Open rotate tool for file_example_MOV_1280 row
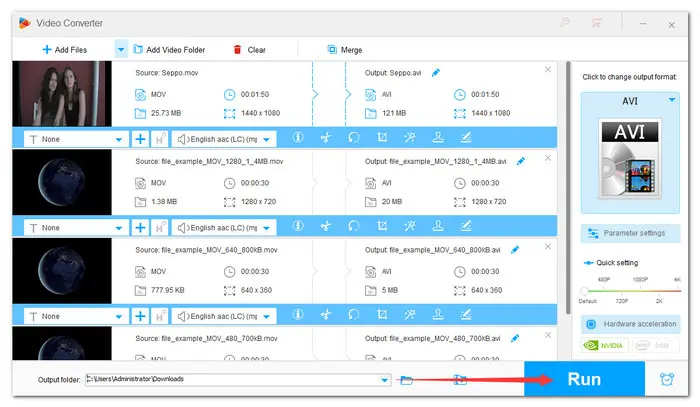 point(354,226)
